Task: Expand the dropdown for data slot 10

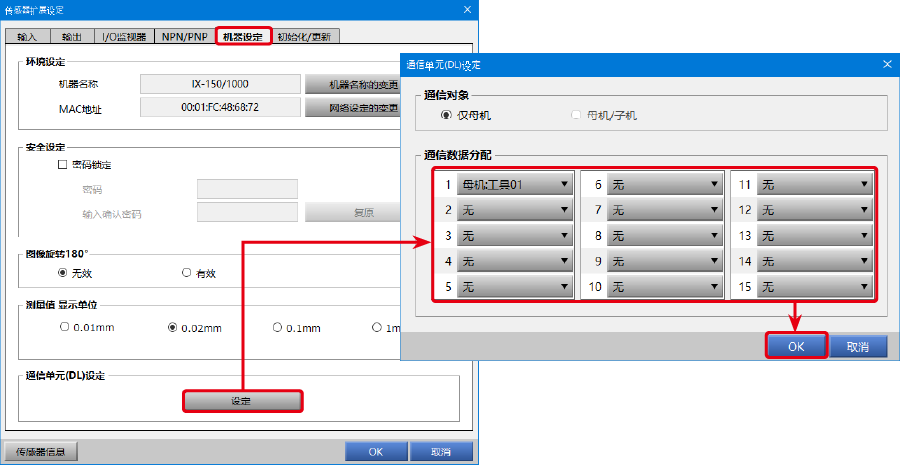Action: tap(665, 287)
